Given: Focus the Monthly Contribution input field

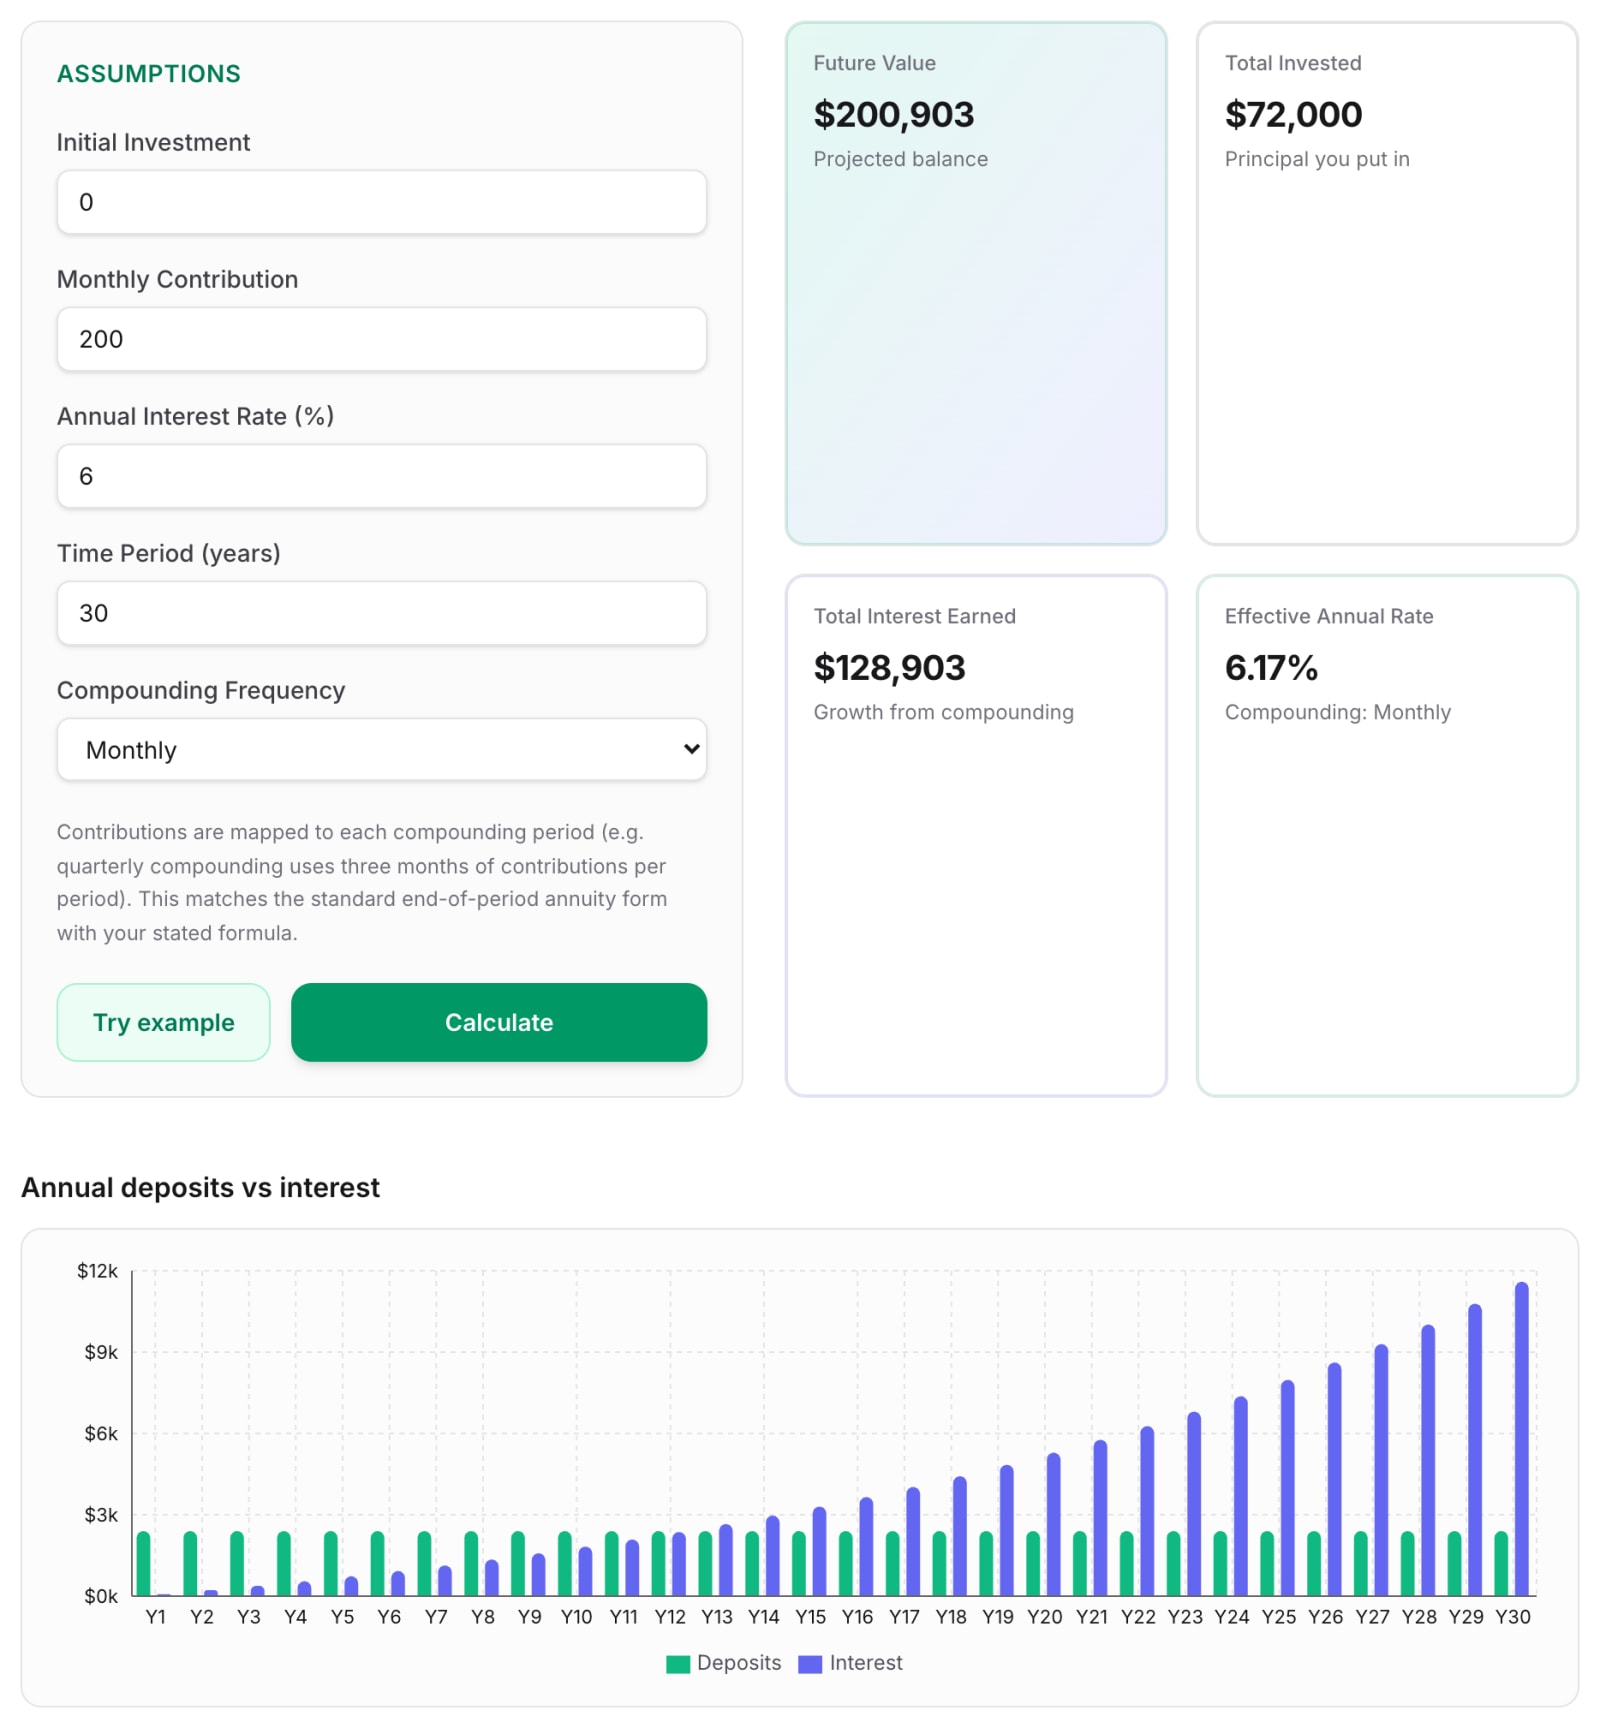Looking at the screenshot, I should pyautogui.click(x=381, y=339).
